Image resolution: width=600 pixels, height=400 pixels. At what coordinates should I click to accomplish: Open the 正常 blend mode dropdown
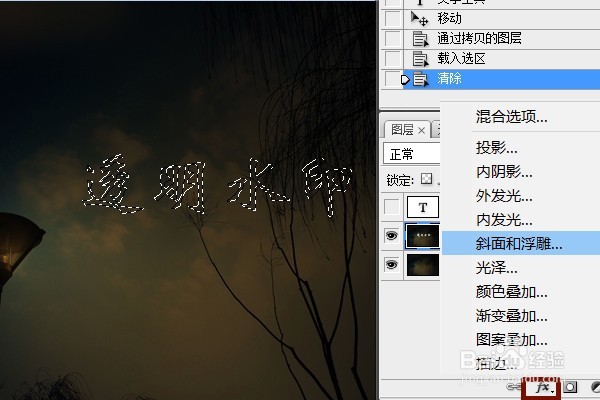click(412, 154)
